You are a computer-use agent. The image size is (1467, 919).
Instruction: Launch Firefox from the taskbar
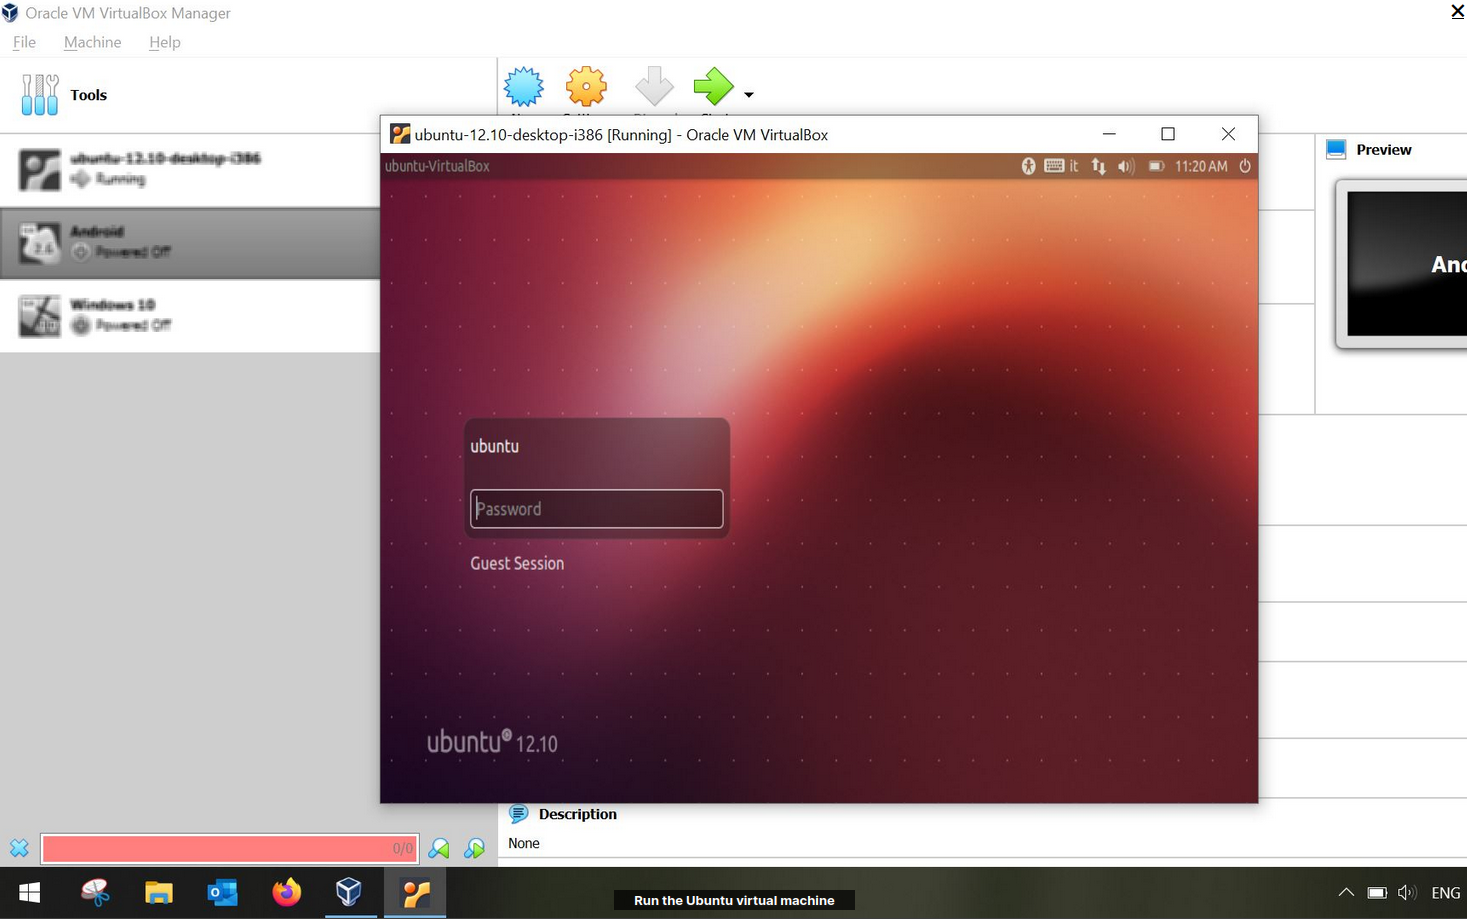click(x=286, y=892)
